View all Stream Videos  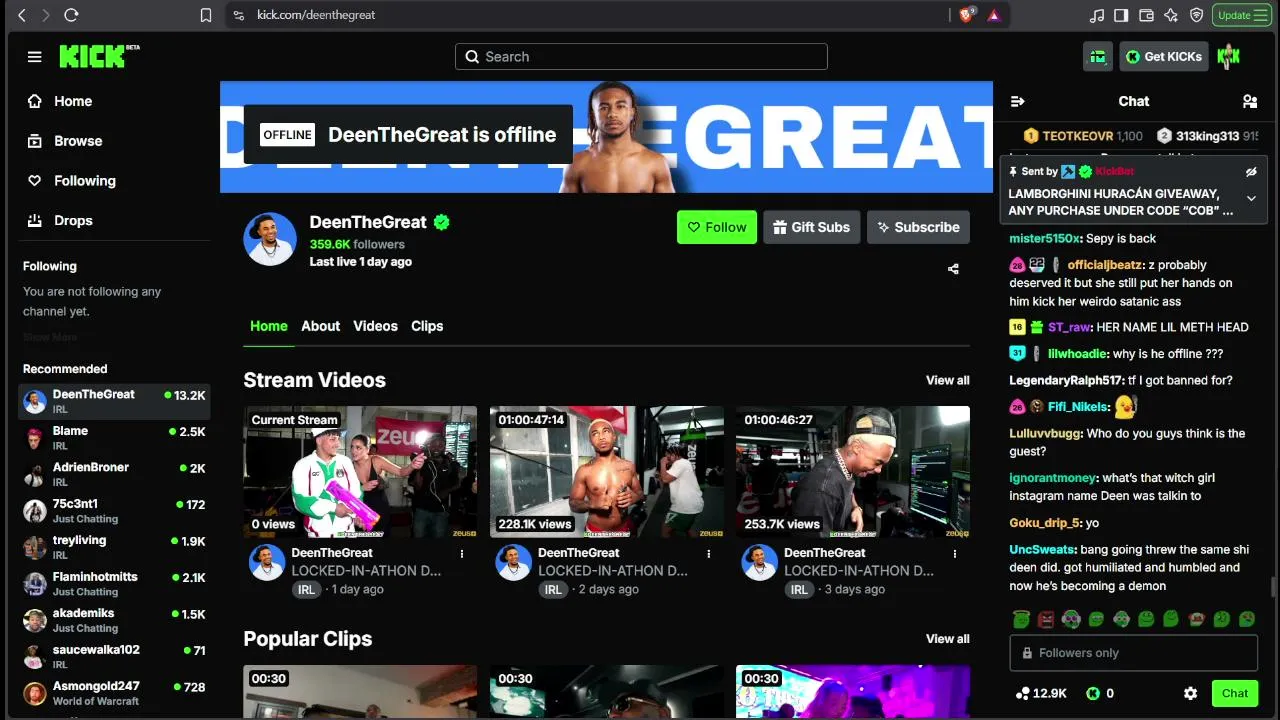(947, 380)
